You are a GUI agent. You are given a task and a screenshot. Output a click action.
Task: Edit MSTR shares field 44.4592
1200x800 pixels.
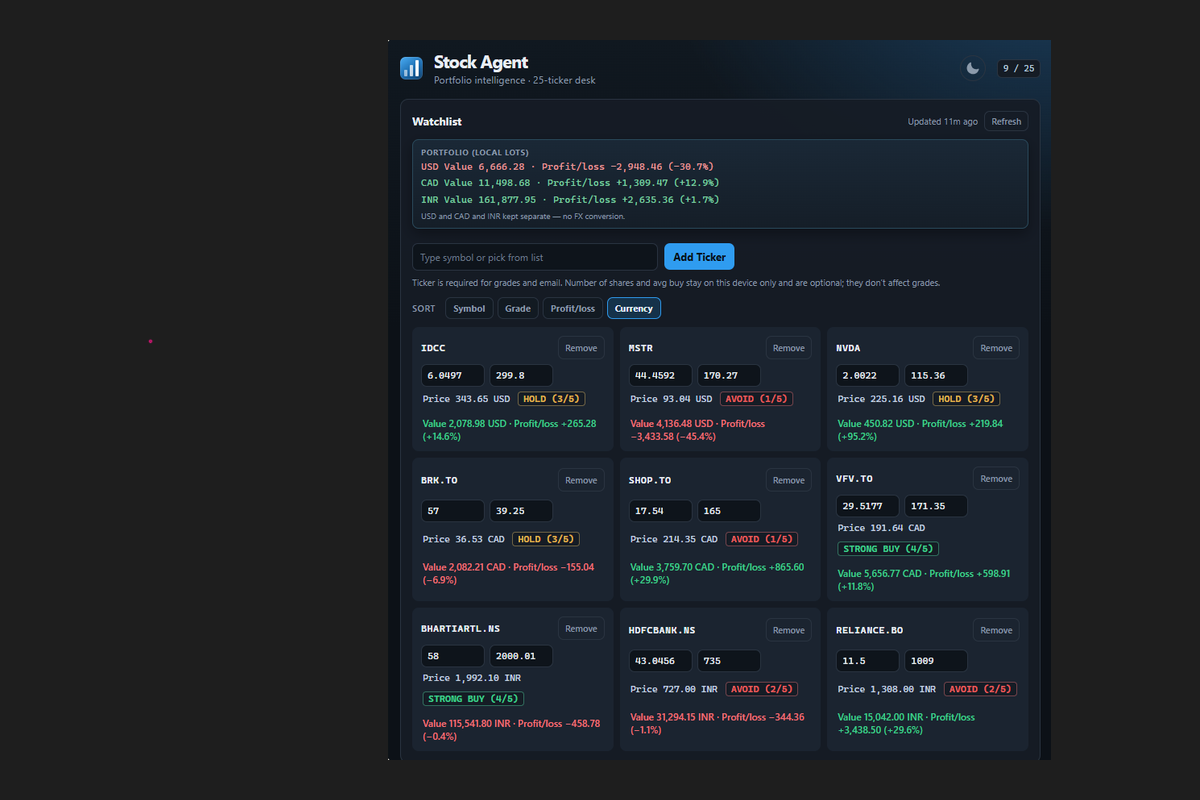pyautogui.click(x=660, y=376)
